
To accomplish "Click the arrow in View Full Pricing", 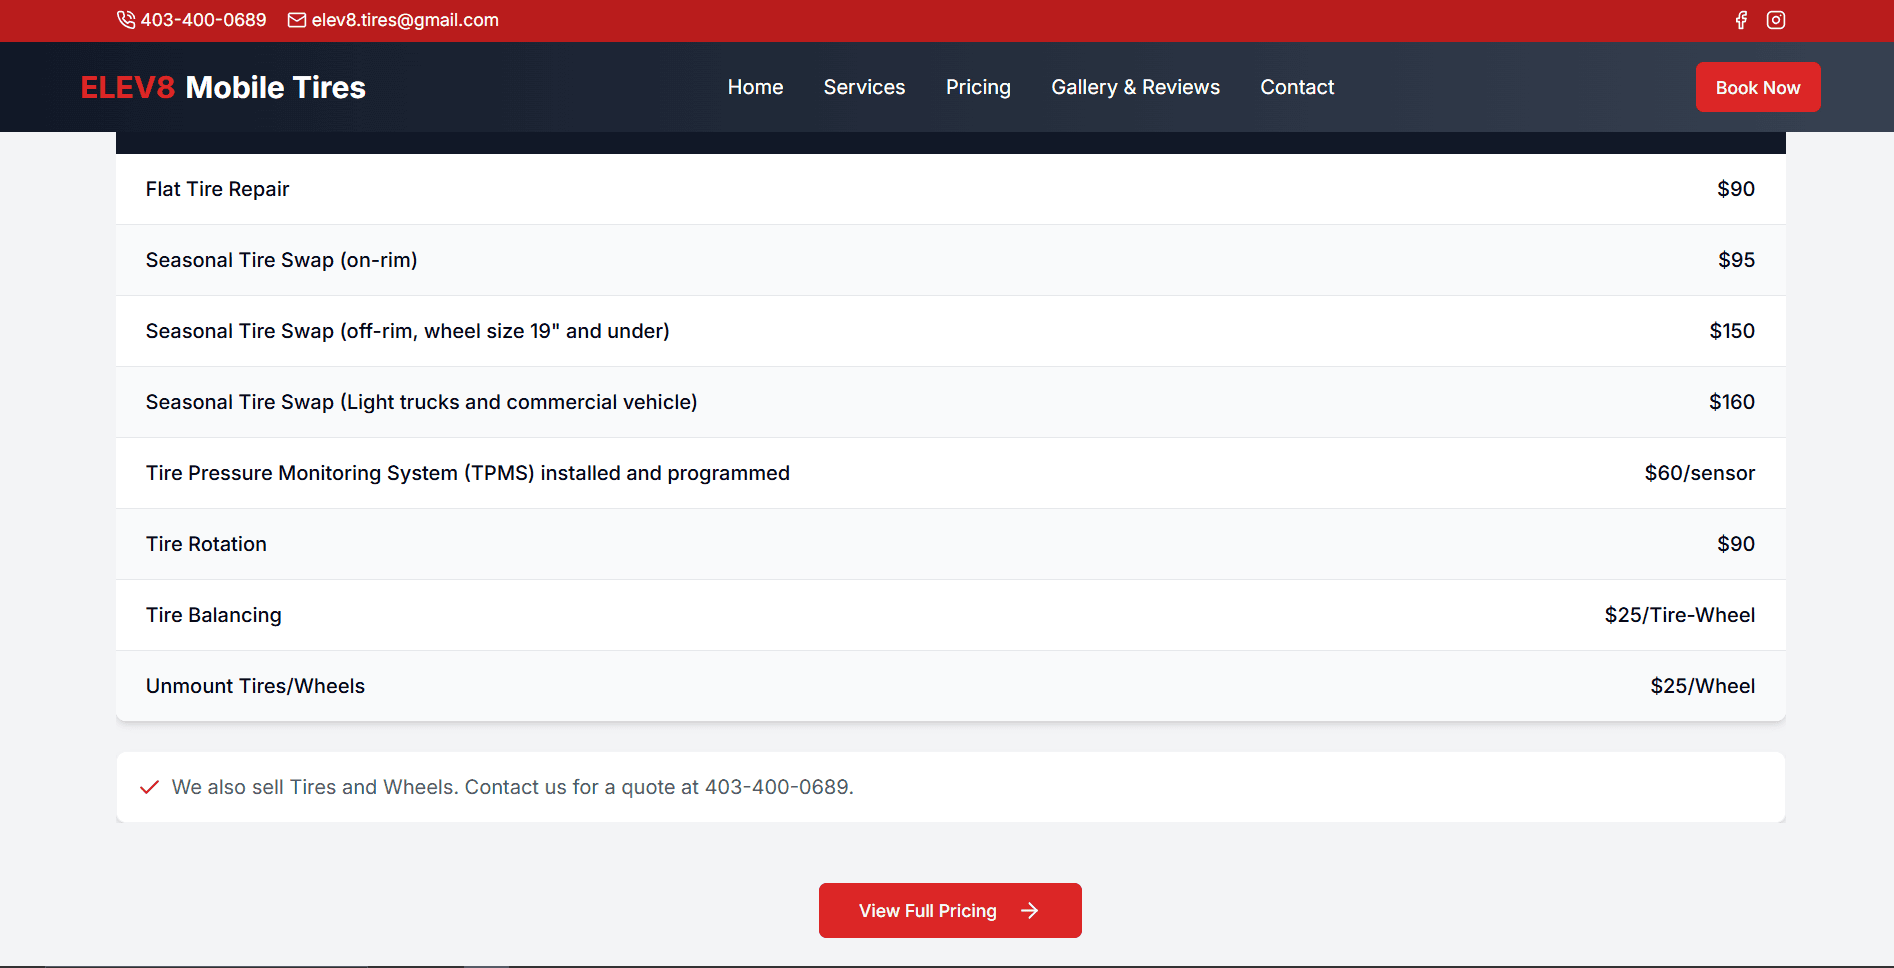I will point(1030,910).
